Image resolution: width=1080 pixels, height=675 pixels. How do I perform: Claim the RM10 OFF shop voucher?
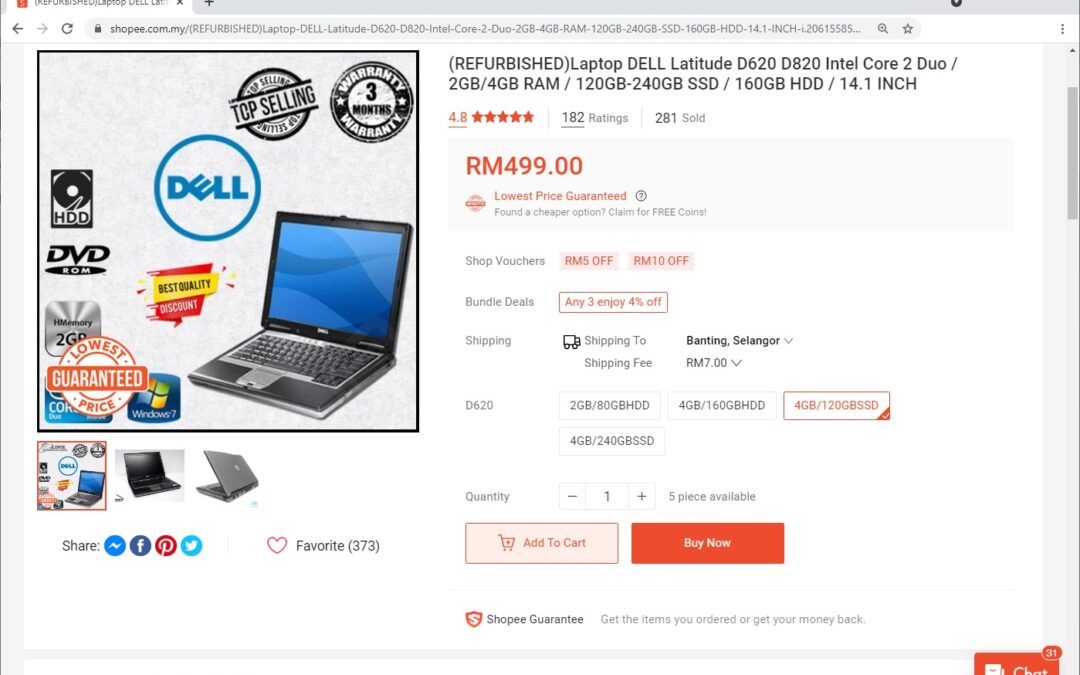(x=661, y=261)
